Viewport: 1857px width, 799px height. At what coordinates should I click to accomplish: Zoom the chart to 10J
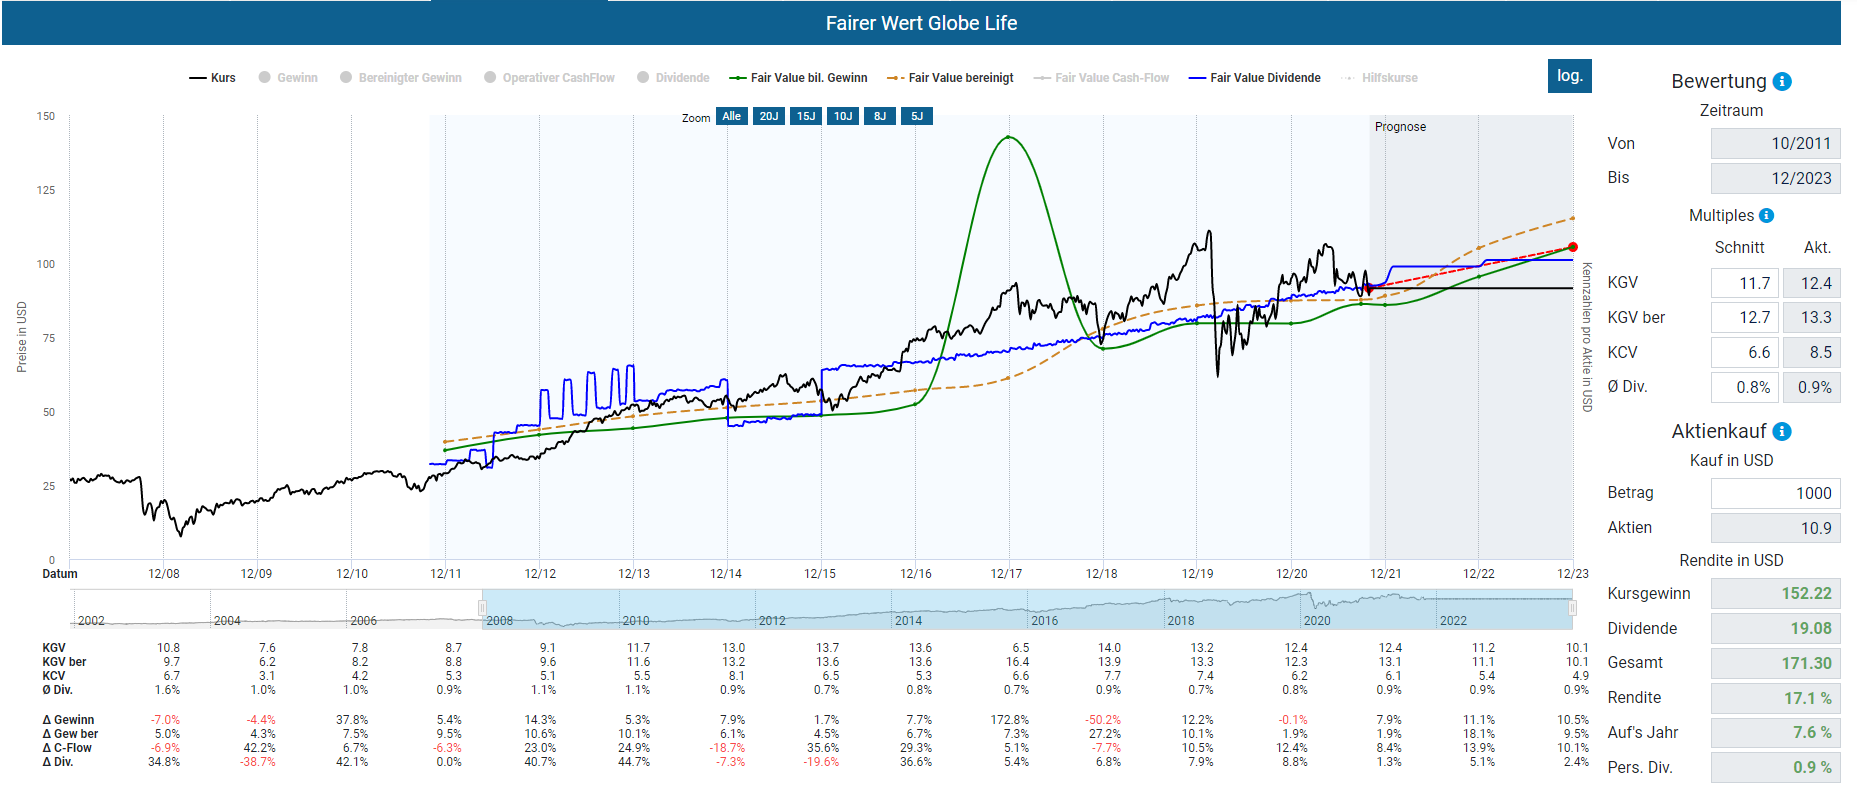(843, 116)
